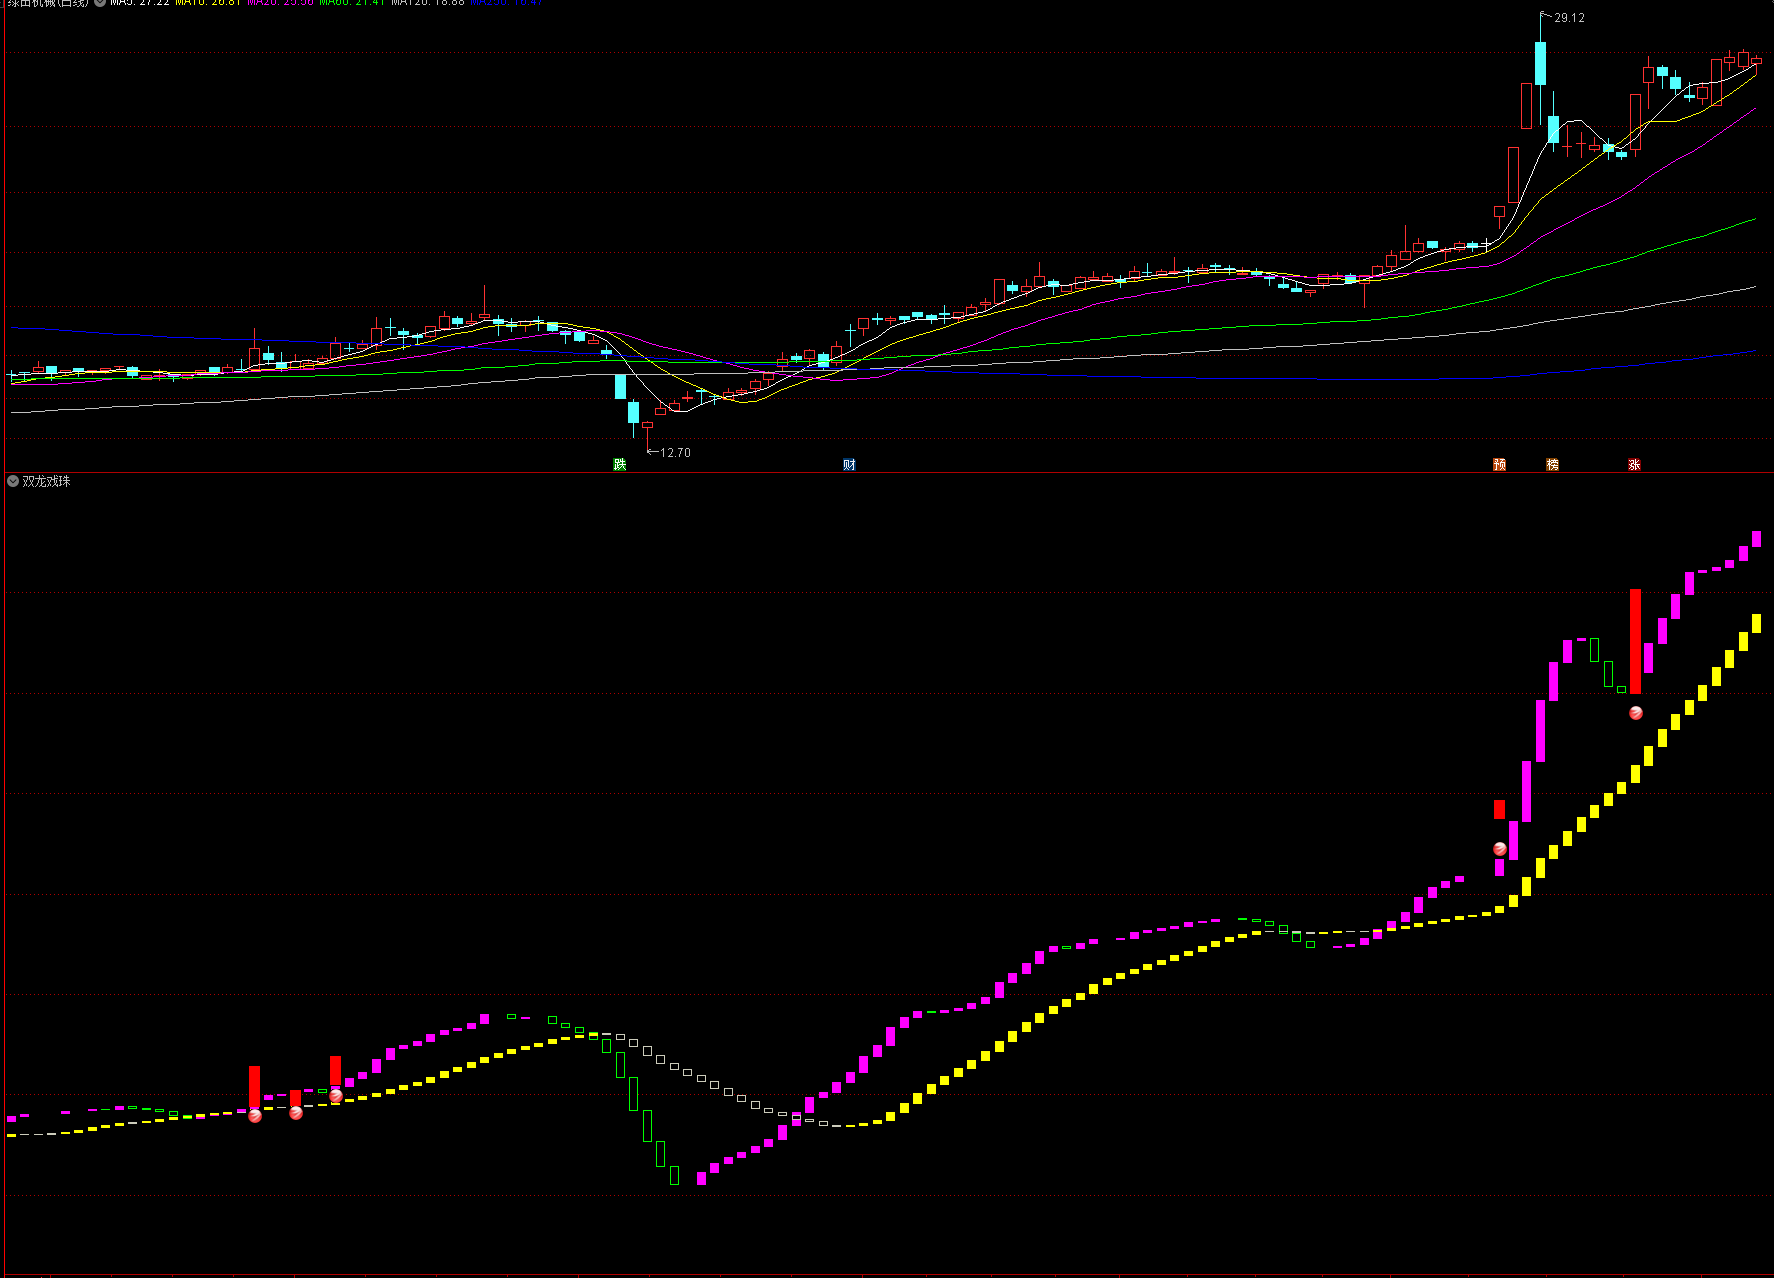The width and height of the screenshot is (1774, 1278).
Task: Click the 榜 event marker
Action: point(1552,464)
